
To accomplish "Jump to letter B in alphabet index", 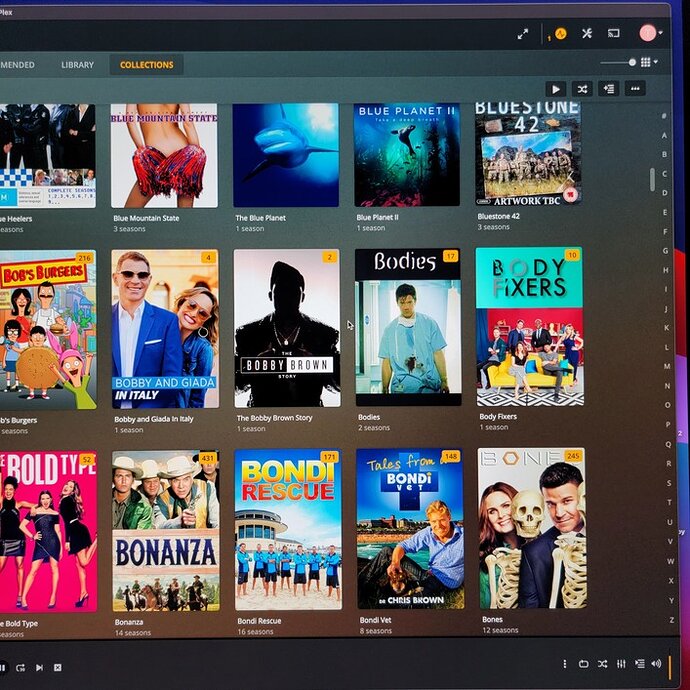I will pos(664,154).
